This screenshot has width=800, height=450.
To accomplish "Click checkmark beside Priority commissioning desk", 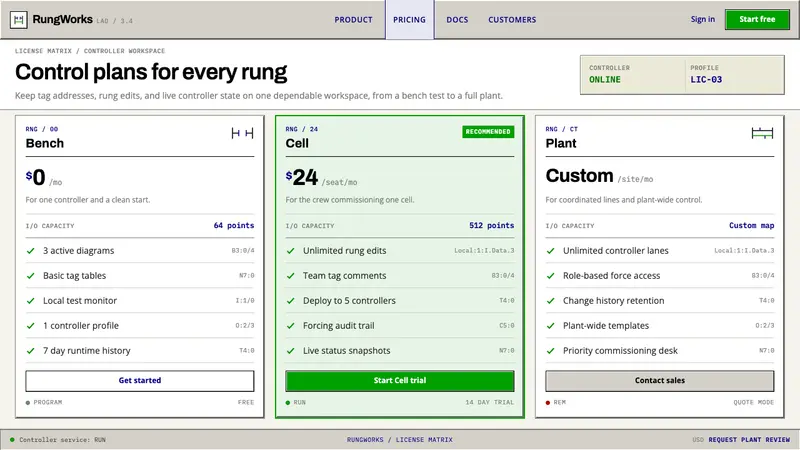I will 551,351.
